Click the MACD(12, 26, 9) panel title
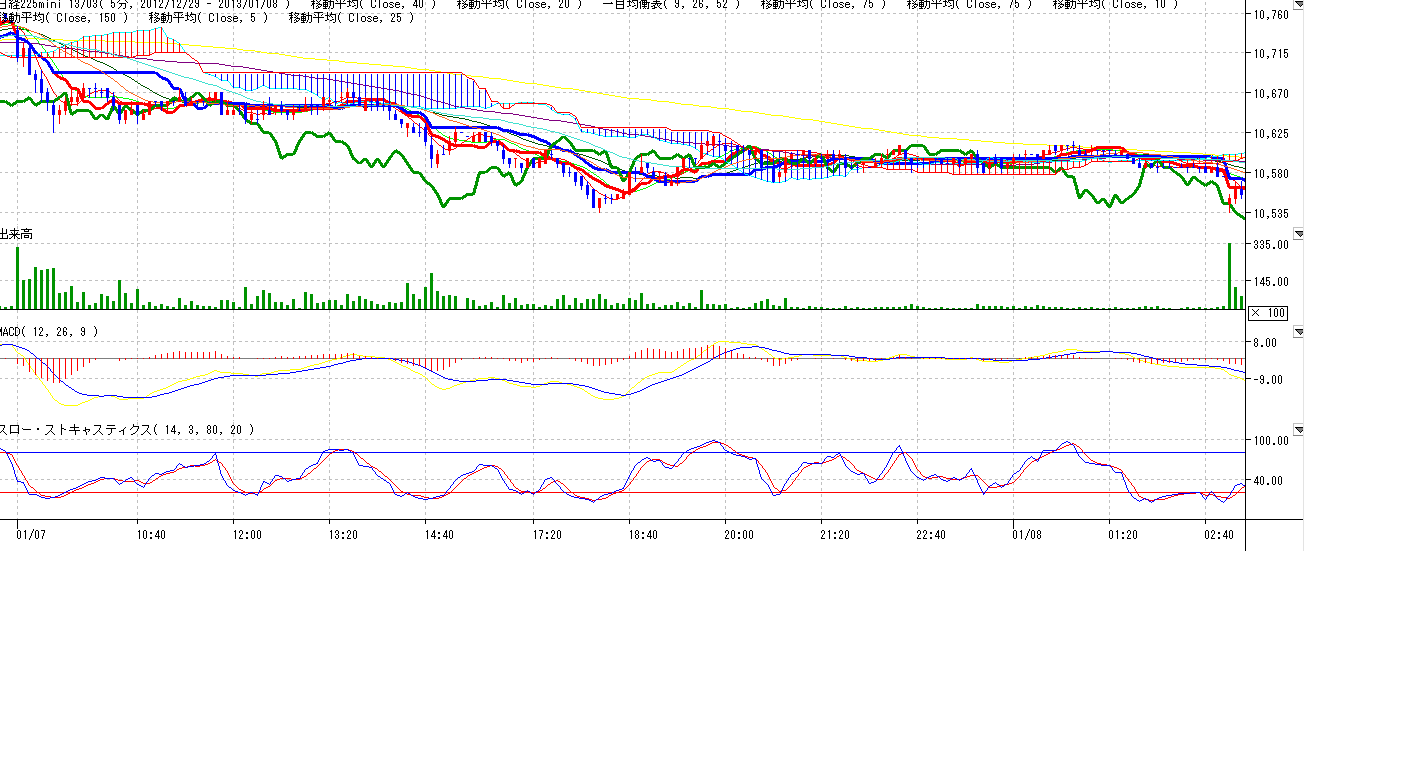The height and width of the screenshot is (768, 1426). pos(49,331)
